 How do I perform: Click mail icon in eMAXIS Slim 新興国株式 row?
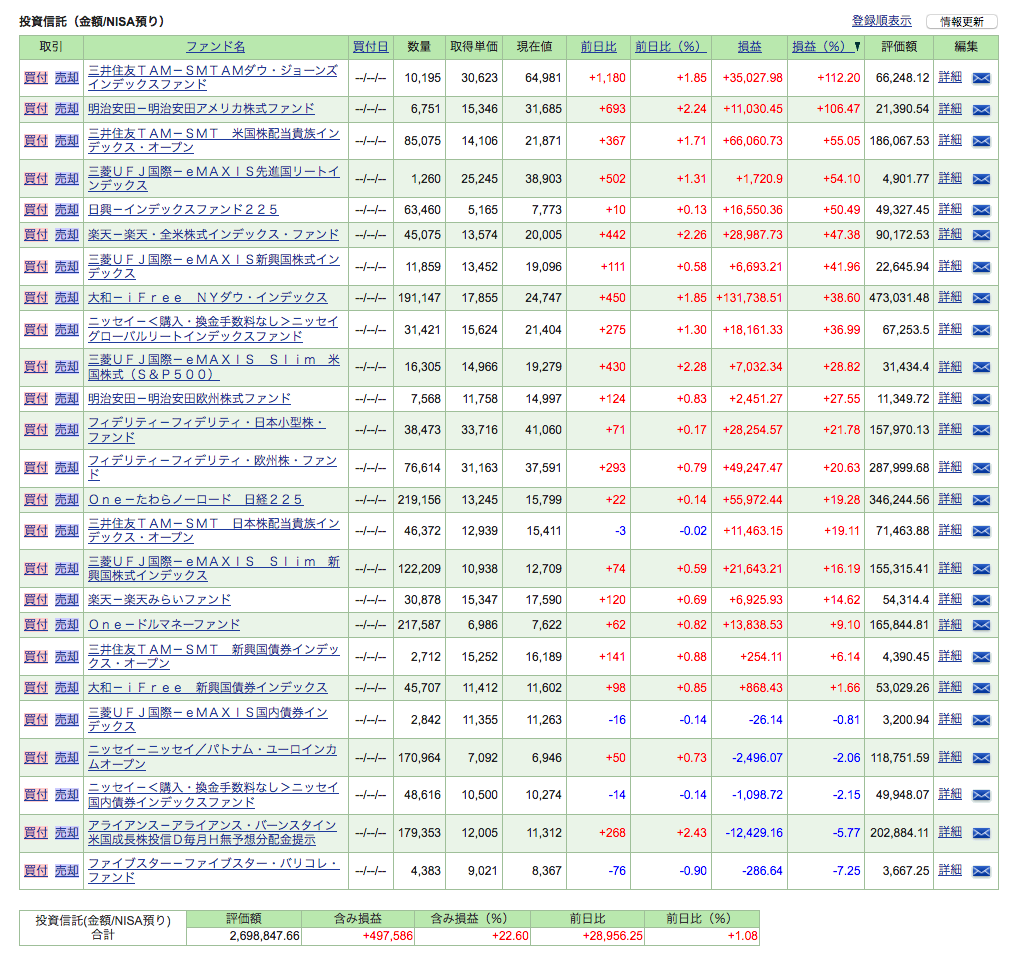point(981,569)
